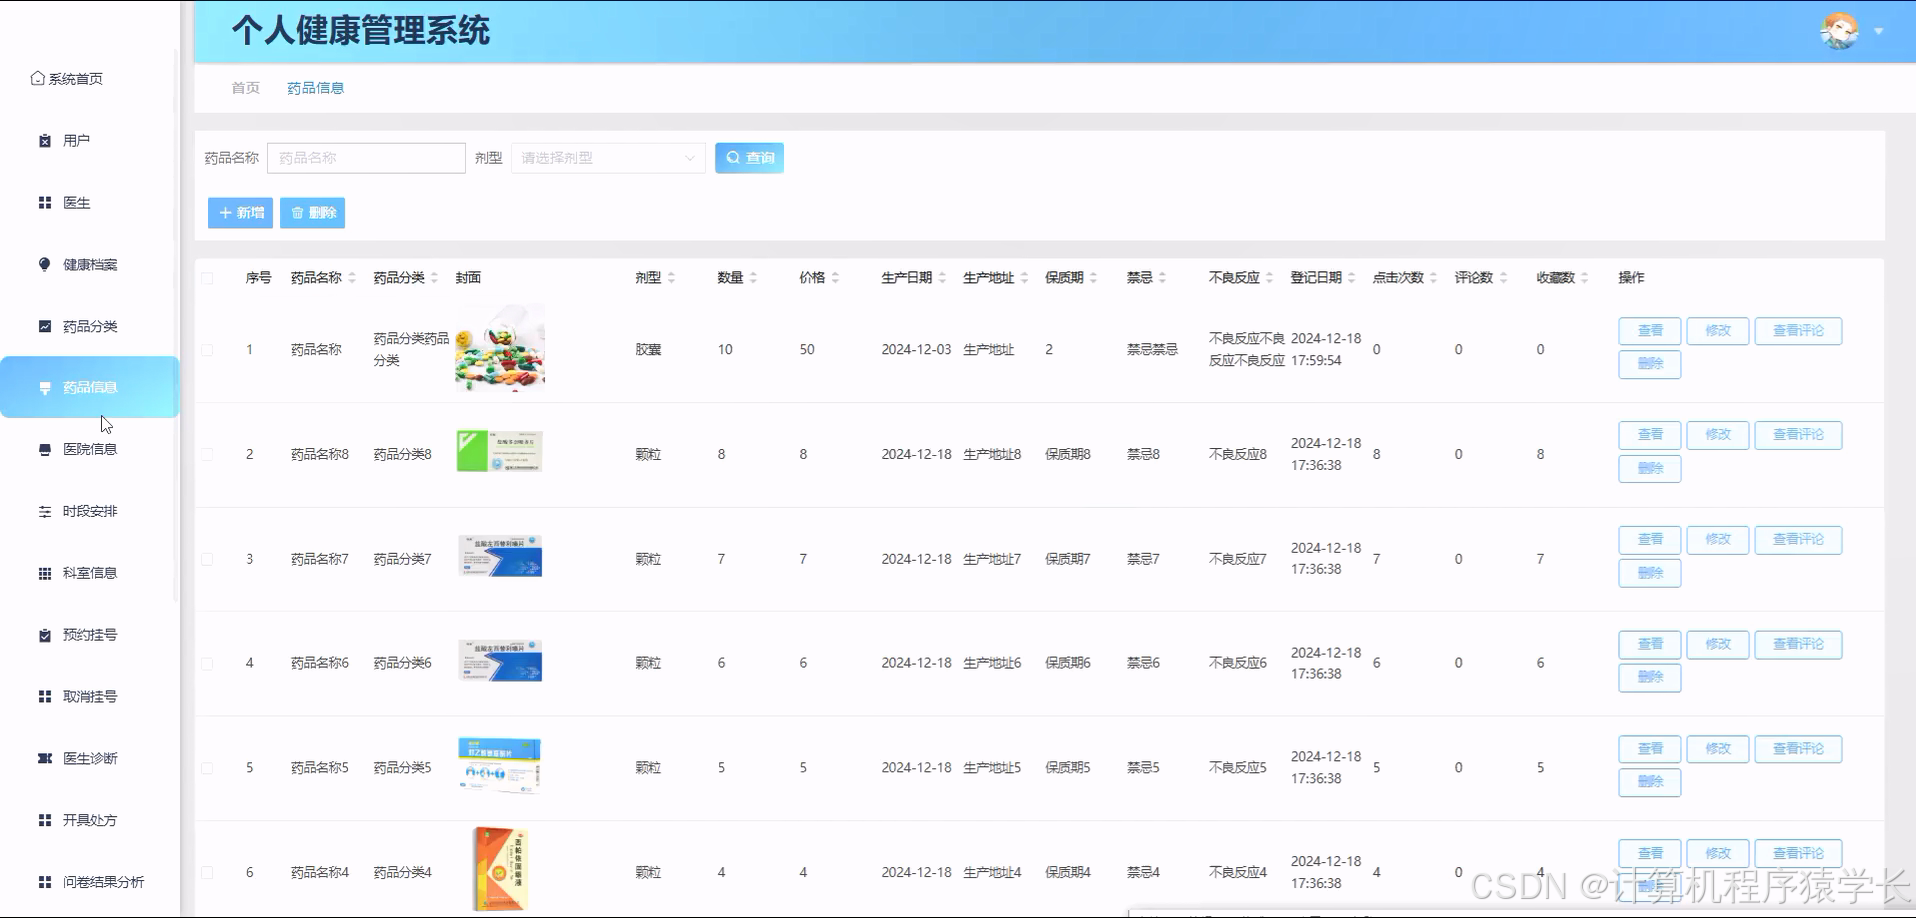
Task: Open 健康档案 from the sidebar
Action: point(44,264)
